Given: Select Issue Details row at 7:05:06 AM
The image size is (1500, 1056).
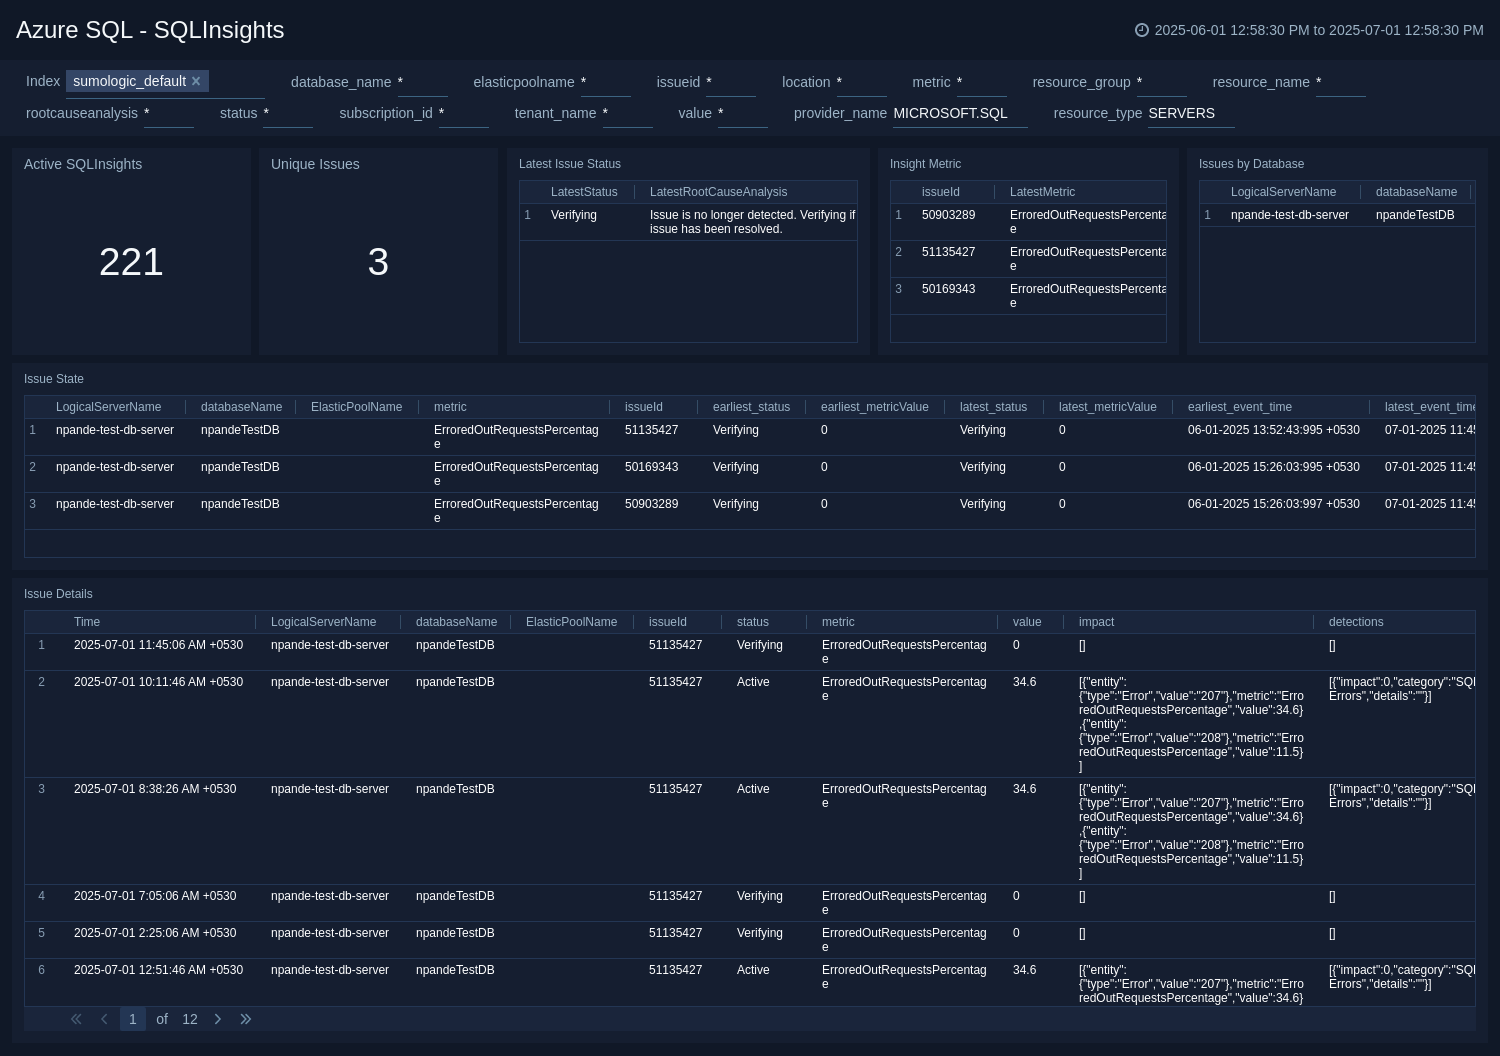Looking at the screenshot, I should coord(750,903).
